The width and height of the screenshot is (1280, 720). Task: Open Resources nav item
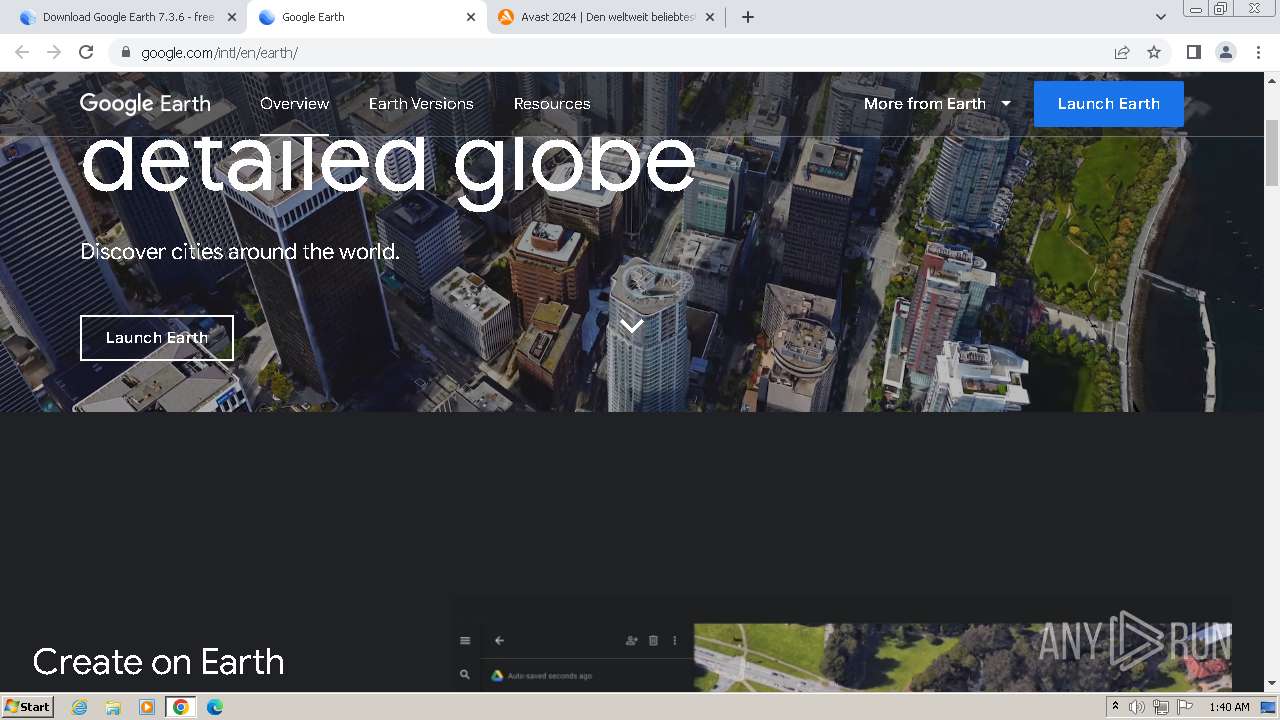552,103
